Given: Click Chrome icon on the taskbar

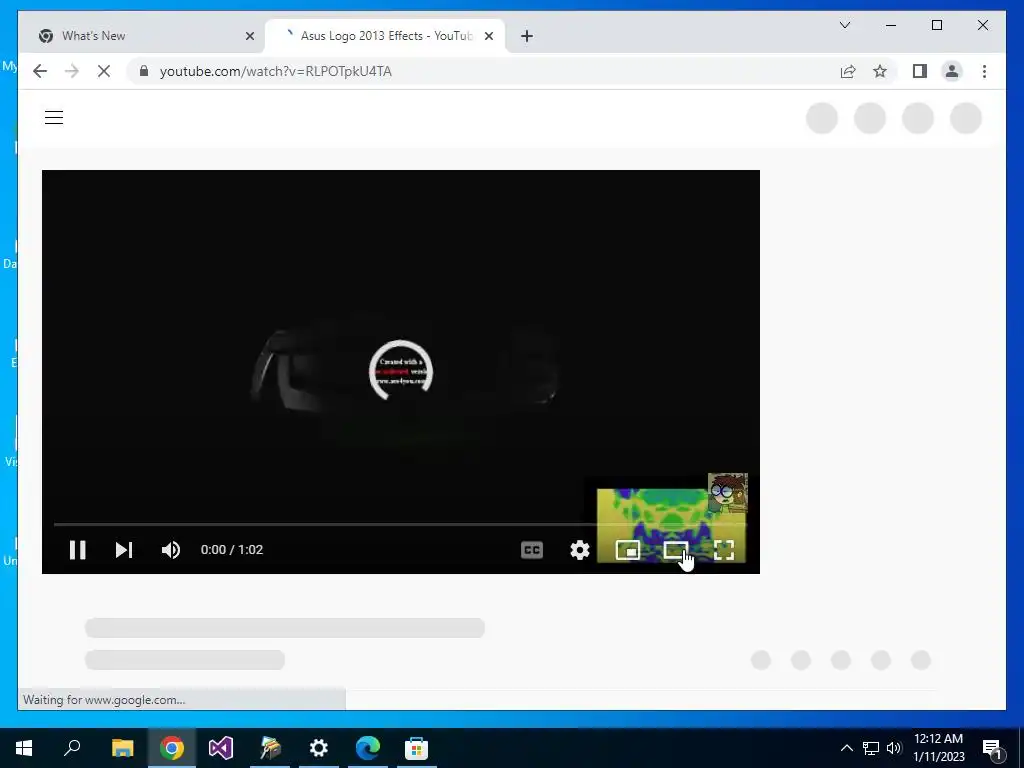Looking at the screenshot, I should pyautogui.click(x=172, y=748).
